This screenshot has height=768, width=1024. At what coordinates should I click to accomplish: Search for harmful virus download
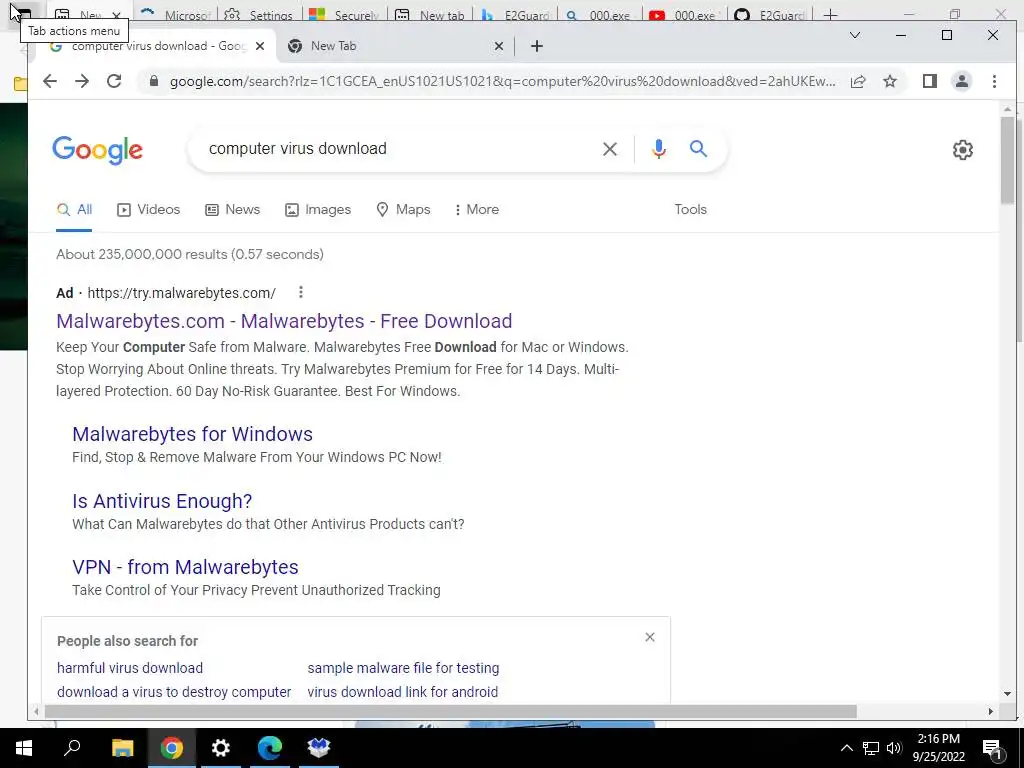point(130,668)
